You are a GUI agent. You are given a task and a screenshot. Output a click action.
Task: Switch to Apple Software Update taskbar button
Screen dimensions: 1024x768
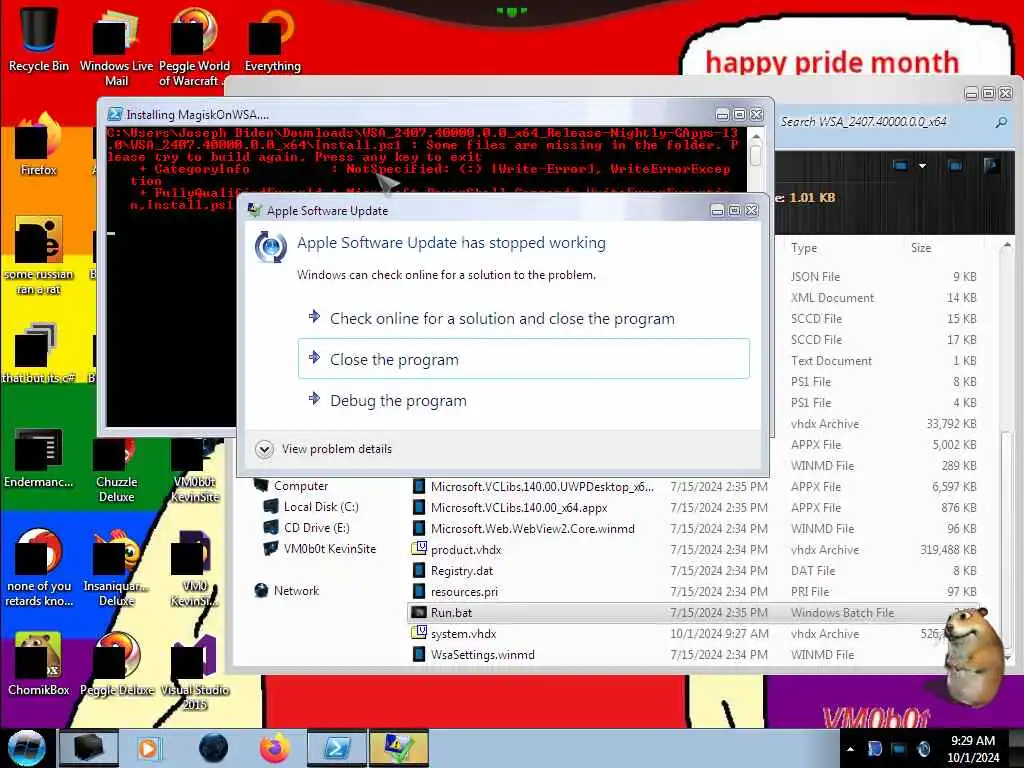(398, 748)
